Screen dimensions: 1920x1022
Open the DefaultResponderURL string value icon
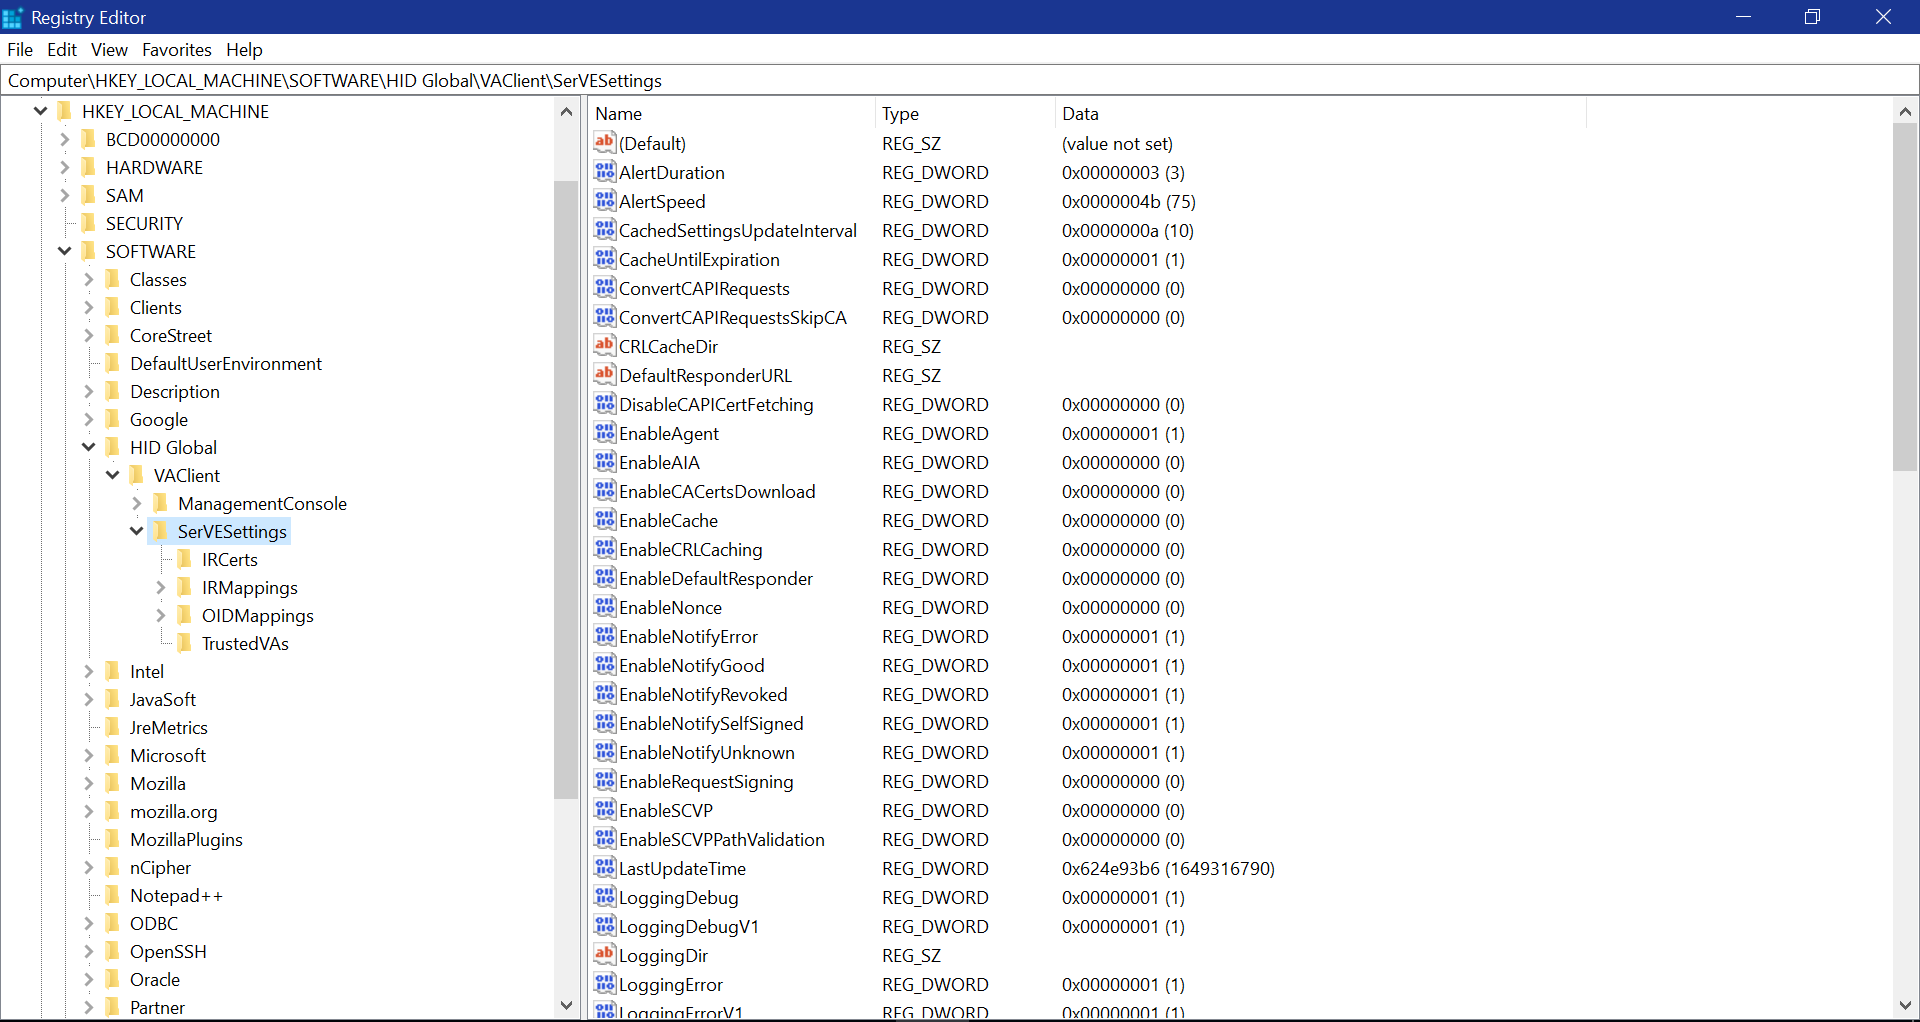(x=605, y=374)
